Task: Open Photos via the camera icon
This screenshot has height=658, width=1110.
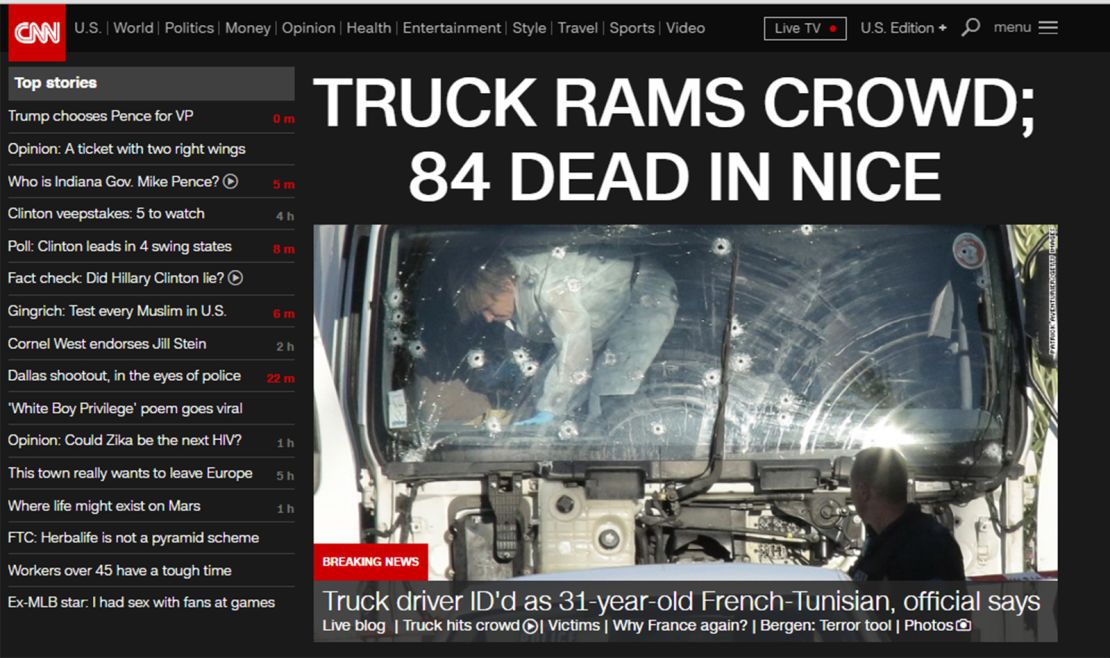Action: coord(962,624)
